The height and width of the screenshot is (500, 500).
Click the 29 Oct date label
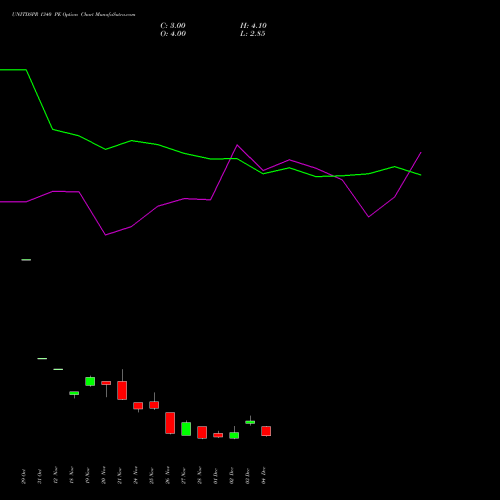pos(23,476)
